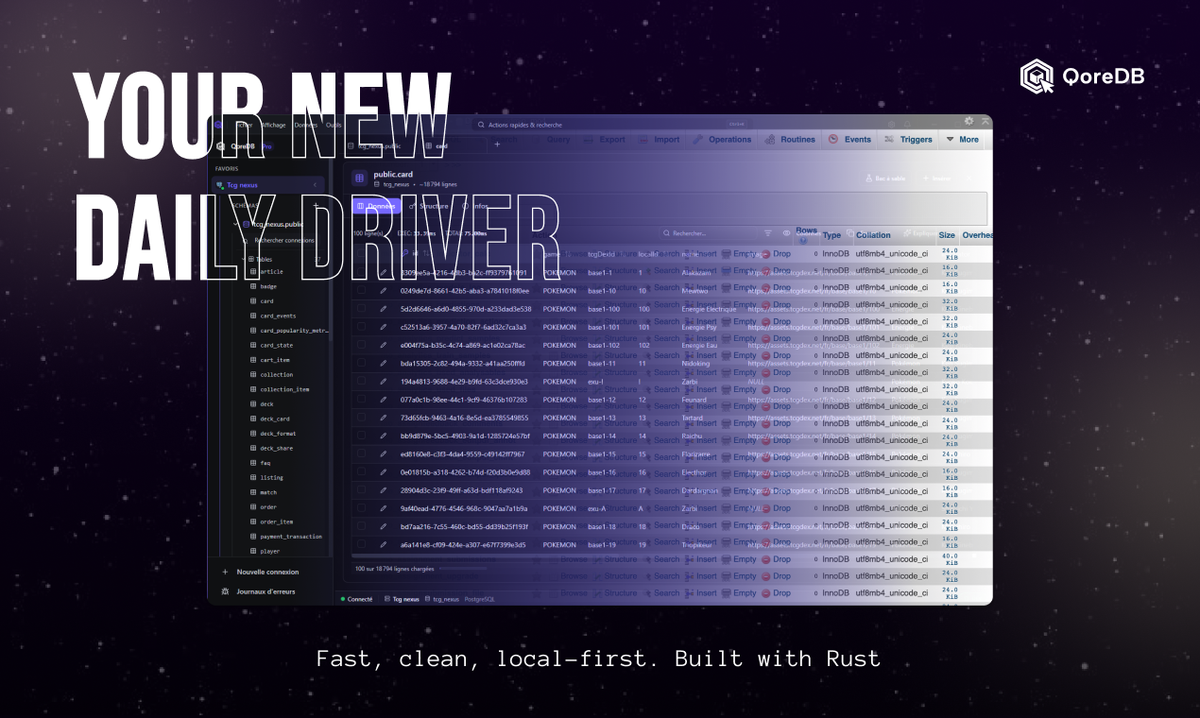Click the Events clock icon

tap(835, 140)
